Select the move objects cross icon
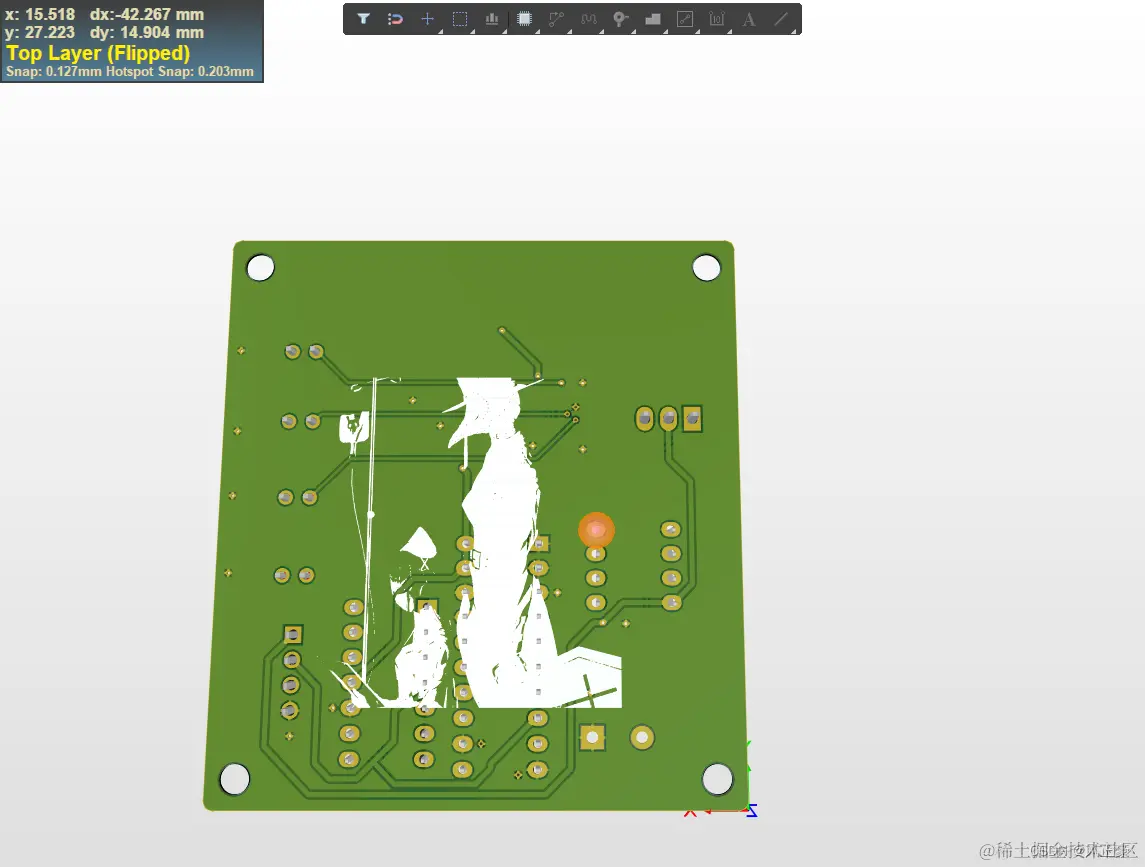Image resolution: width=1145 pixels, height=867 pixels. click(x=428, y=19)
